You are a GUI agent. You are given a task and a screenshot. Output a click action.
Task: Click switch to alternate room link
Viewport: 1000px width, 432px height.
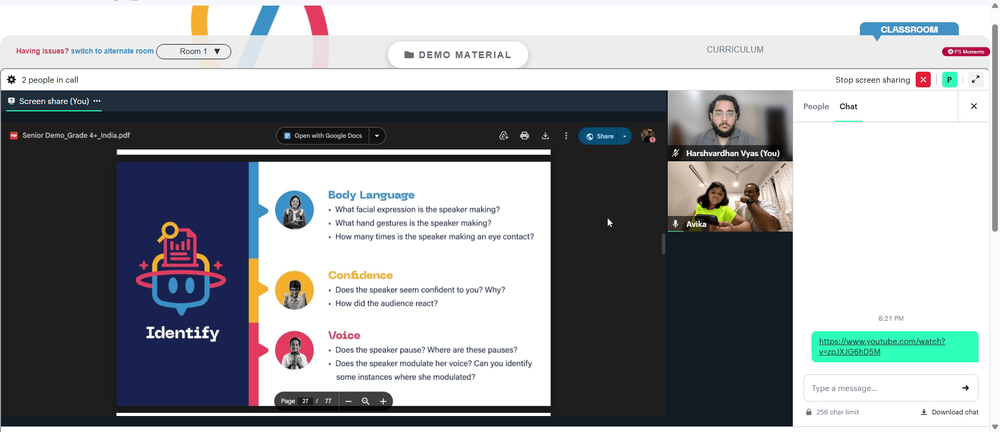[112, 51]
